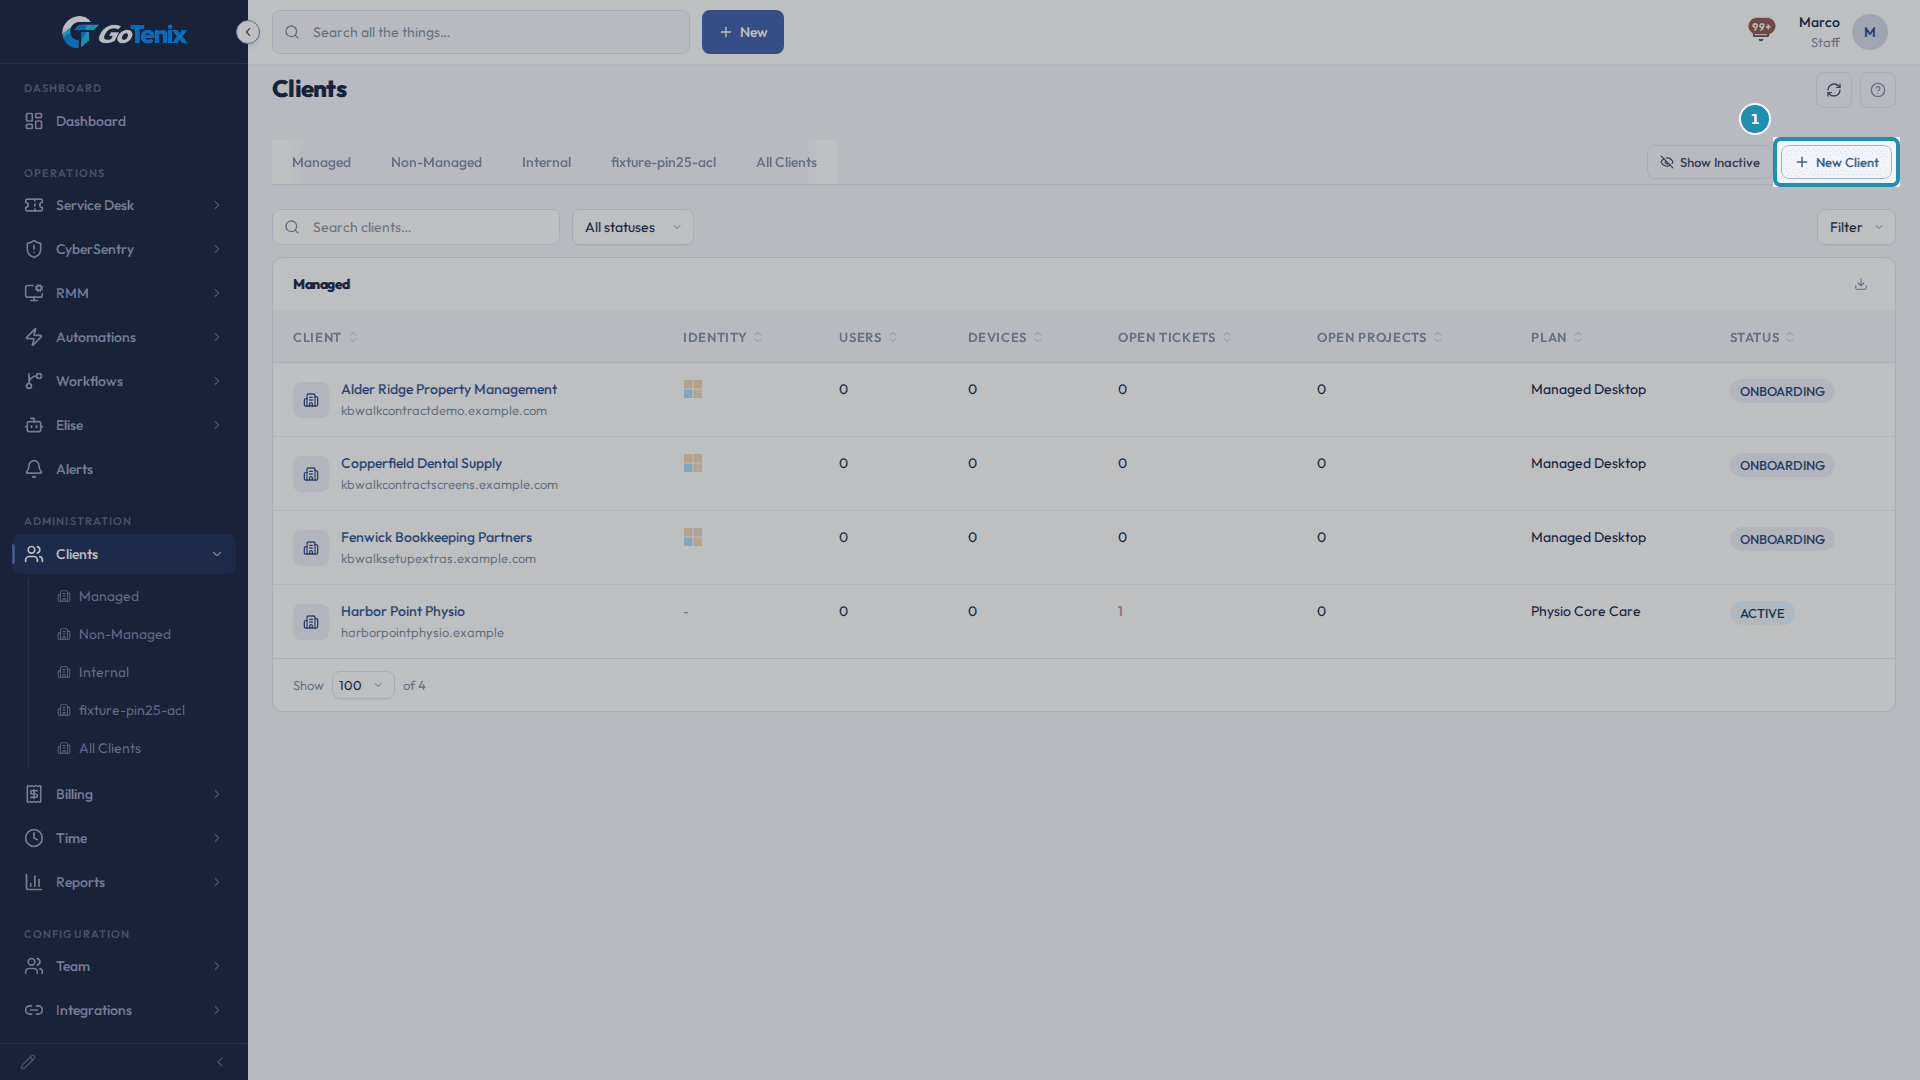This screenshot has height=1080, width=1920.
Task: Click the Microsoft identity icon for Copperfield Dental
Action: [693, 463]
